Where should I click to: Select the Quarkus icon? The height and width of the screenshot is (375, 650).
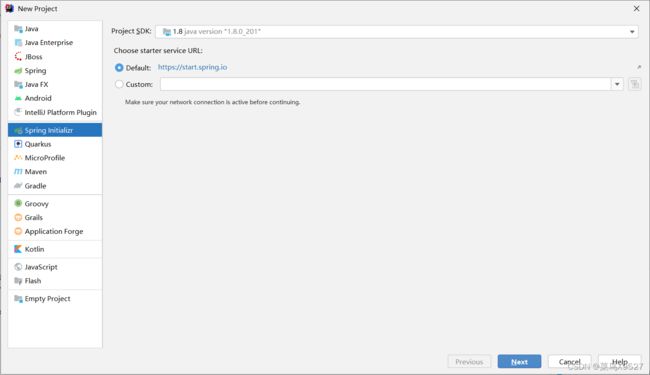(18, 144)
